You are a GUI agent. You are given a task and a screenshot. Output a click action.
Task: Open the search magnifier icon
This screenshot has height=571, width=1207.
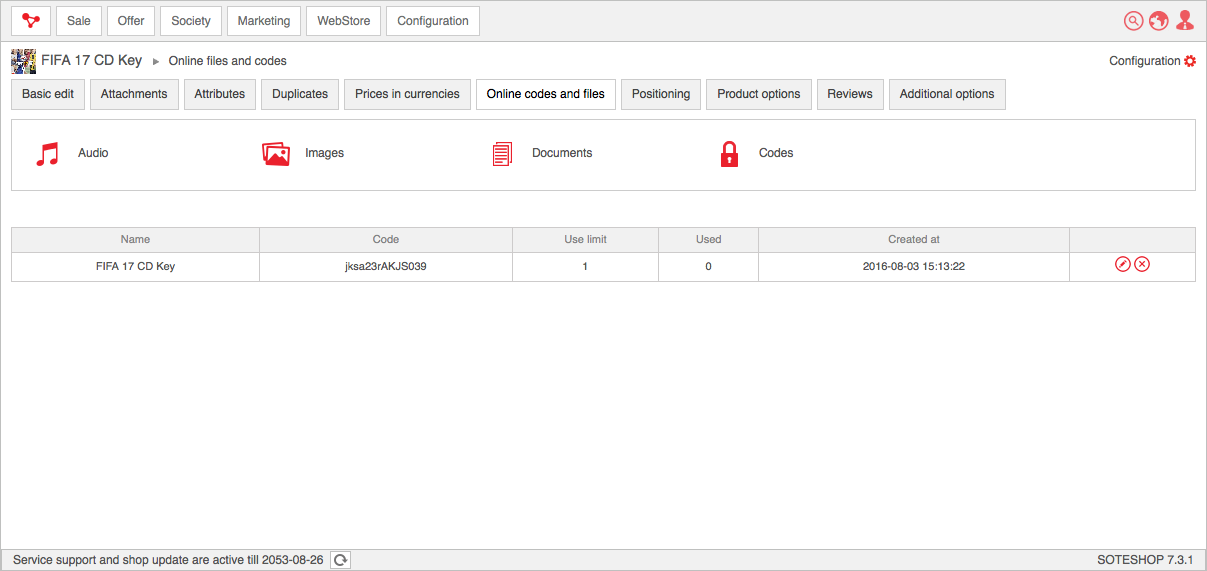coord(1133,21)
